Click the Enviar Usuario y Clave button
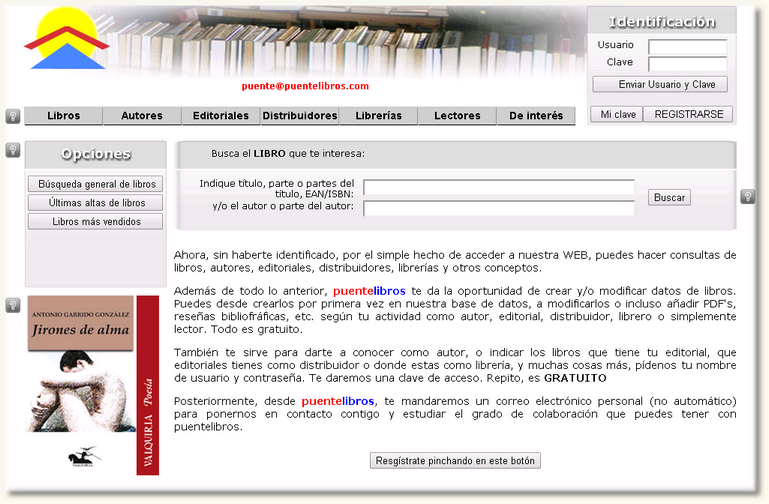Screen dimensions: 769x504 (x=660, y=84)
